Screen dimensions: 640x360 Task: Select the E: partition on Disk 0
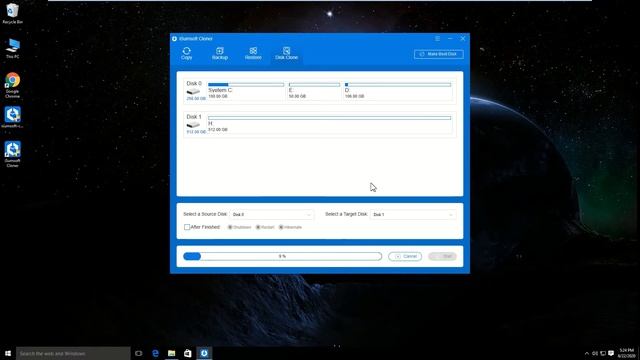click(x=314, y=91)
